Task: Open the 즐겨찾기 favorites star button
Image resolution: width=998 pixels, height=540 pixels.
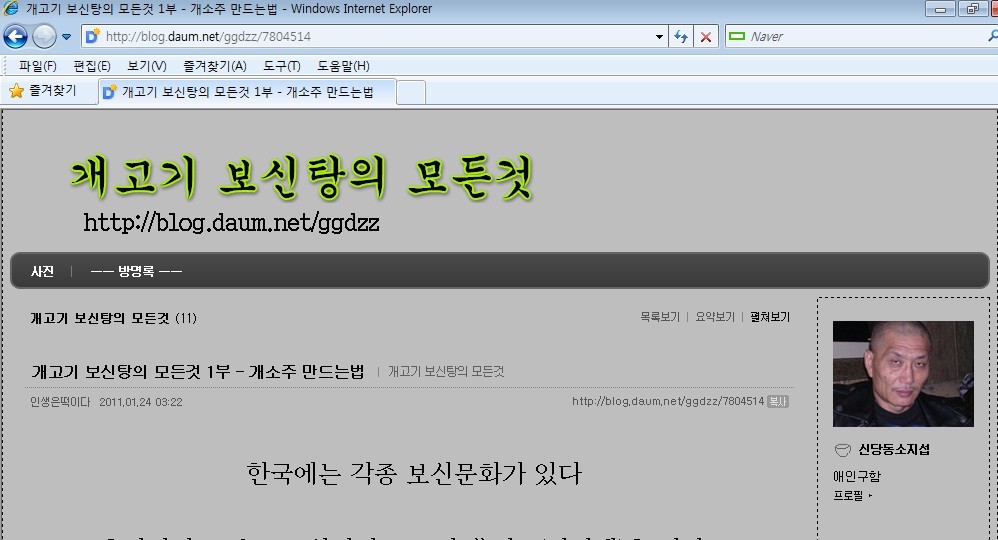Action: 43,91
